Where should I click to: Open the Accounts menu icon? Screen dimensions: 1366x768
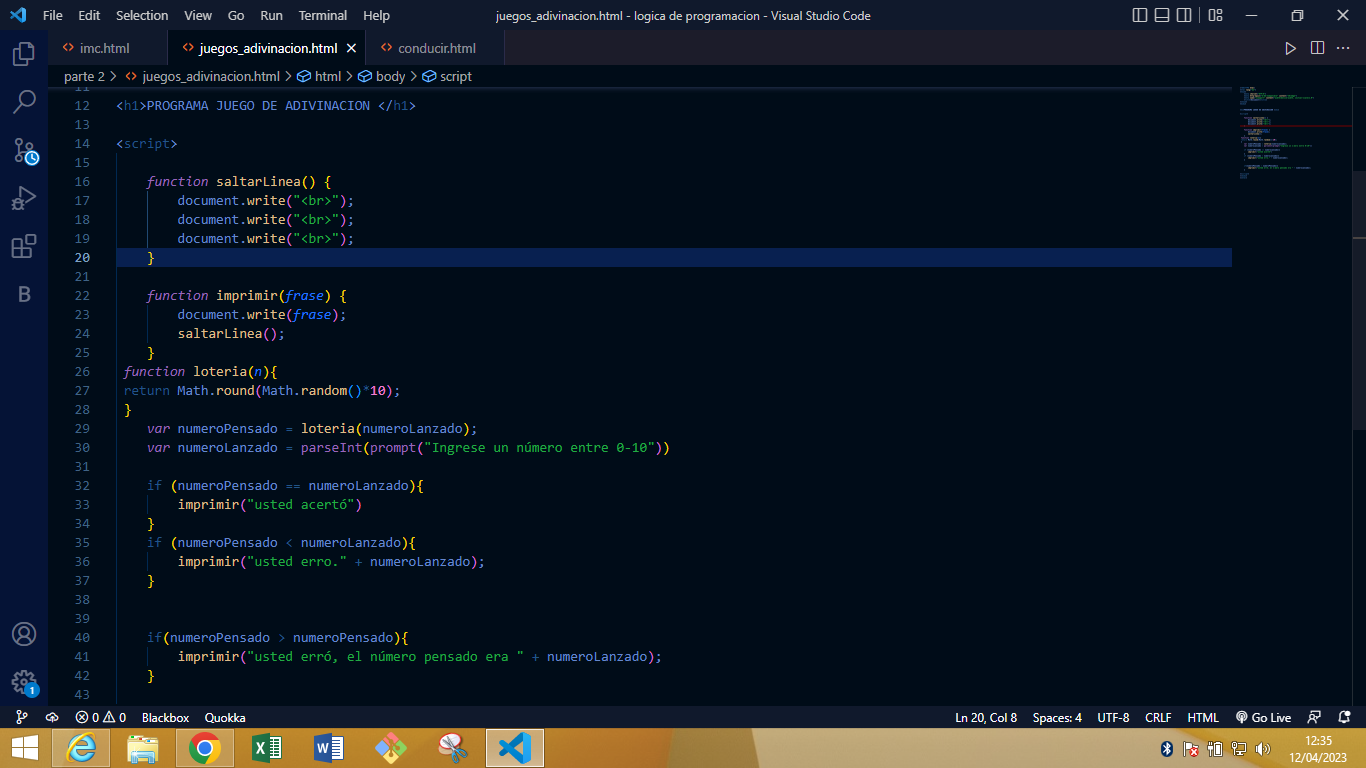click(24, 634)
